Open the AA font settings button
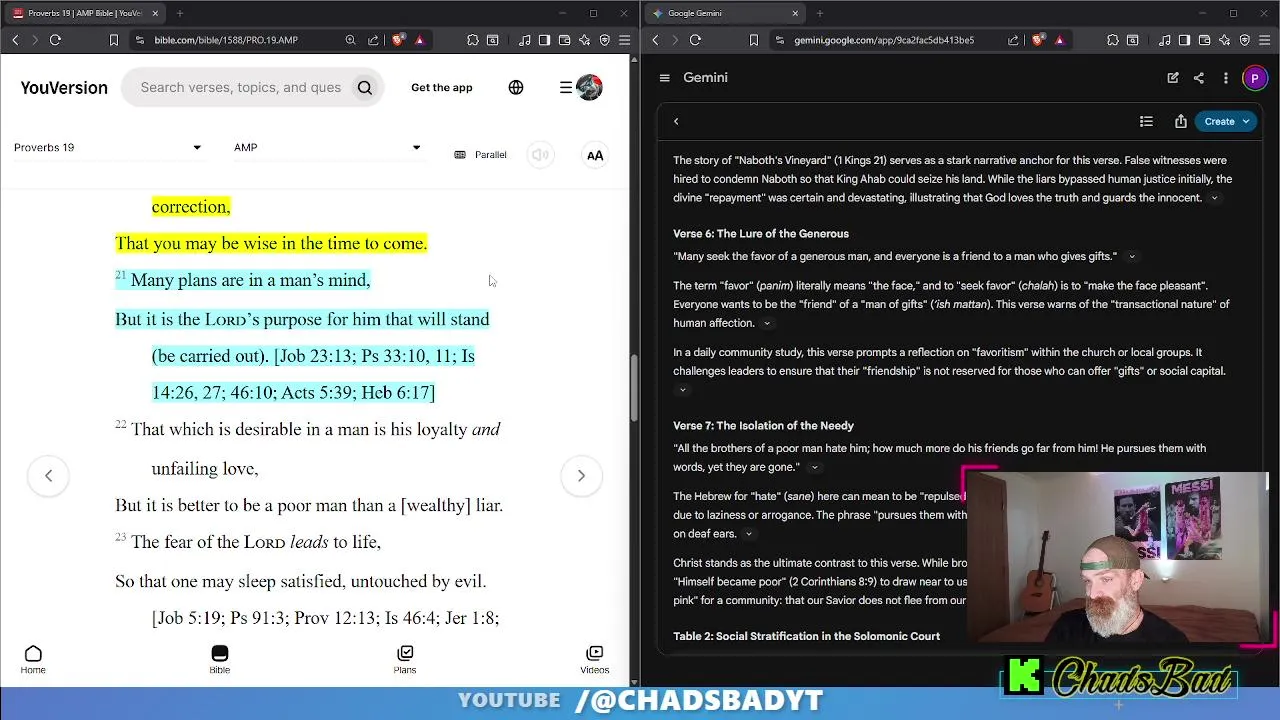This screenshot has height=720, width=1280. pyautogui.click(x=595, y=155)
